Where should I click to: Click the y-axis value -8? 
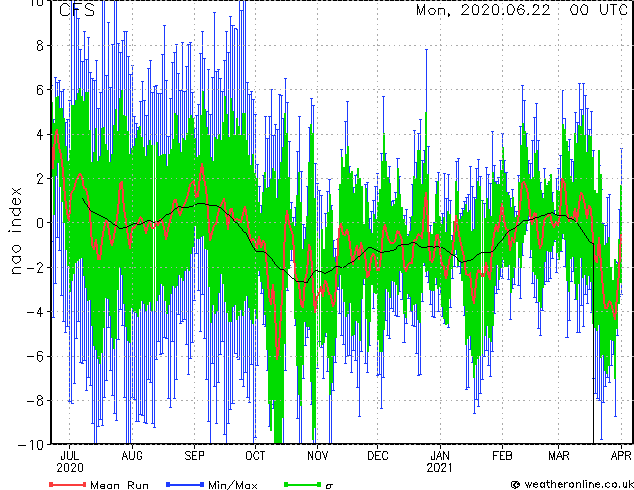[x=35, y=400]
